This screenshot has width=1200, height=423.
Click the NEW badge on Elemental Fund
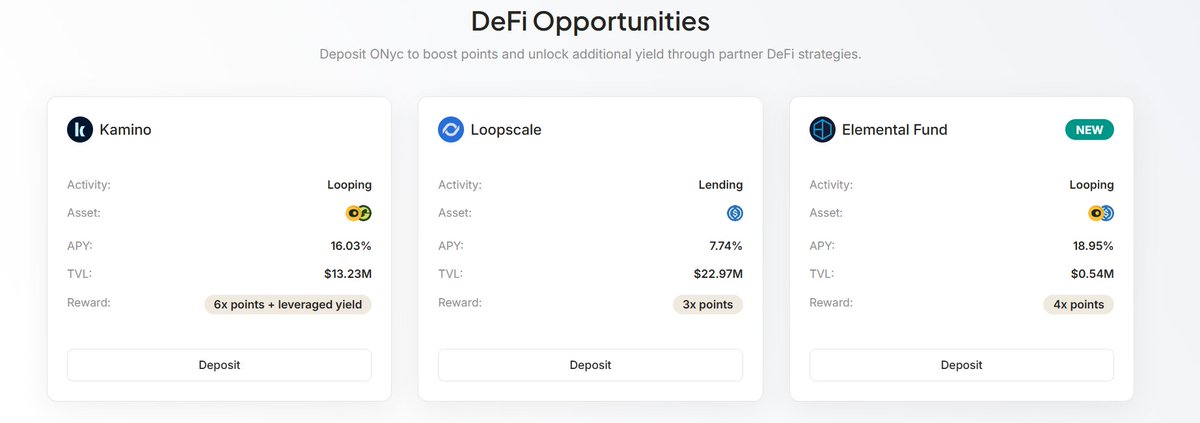click(1088, 130)
